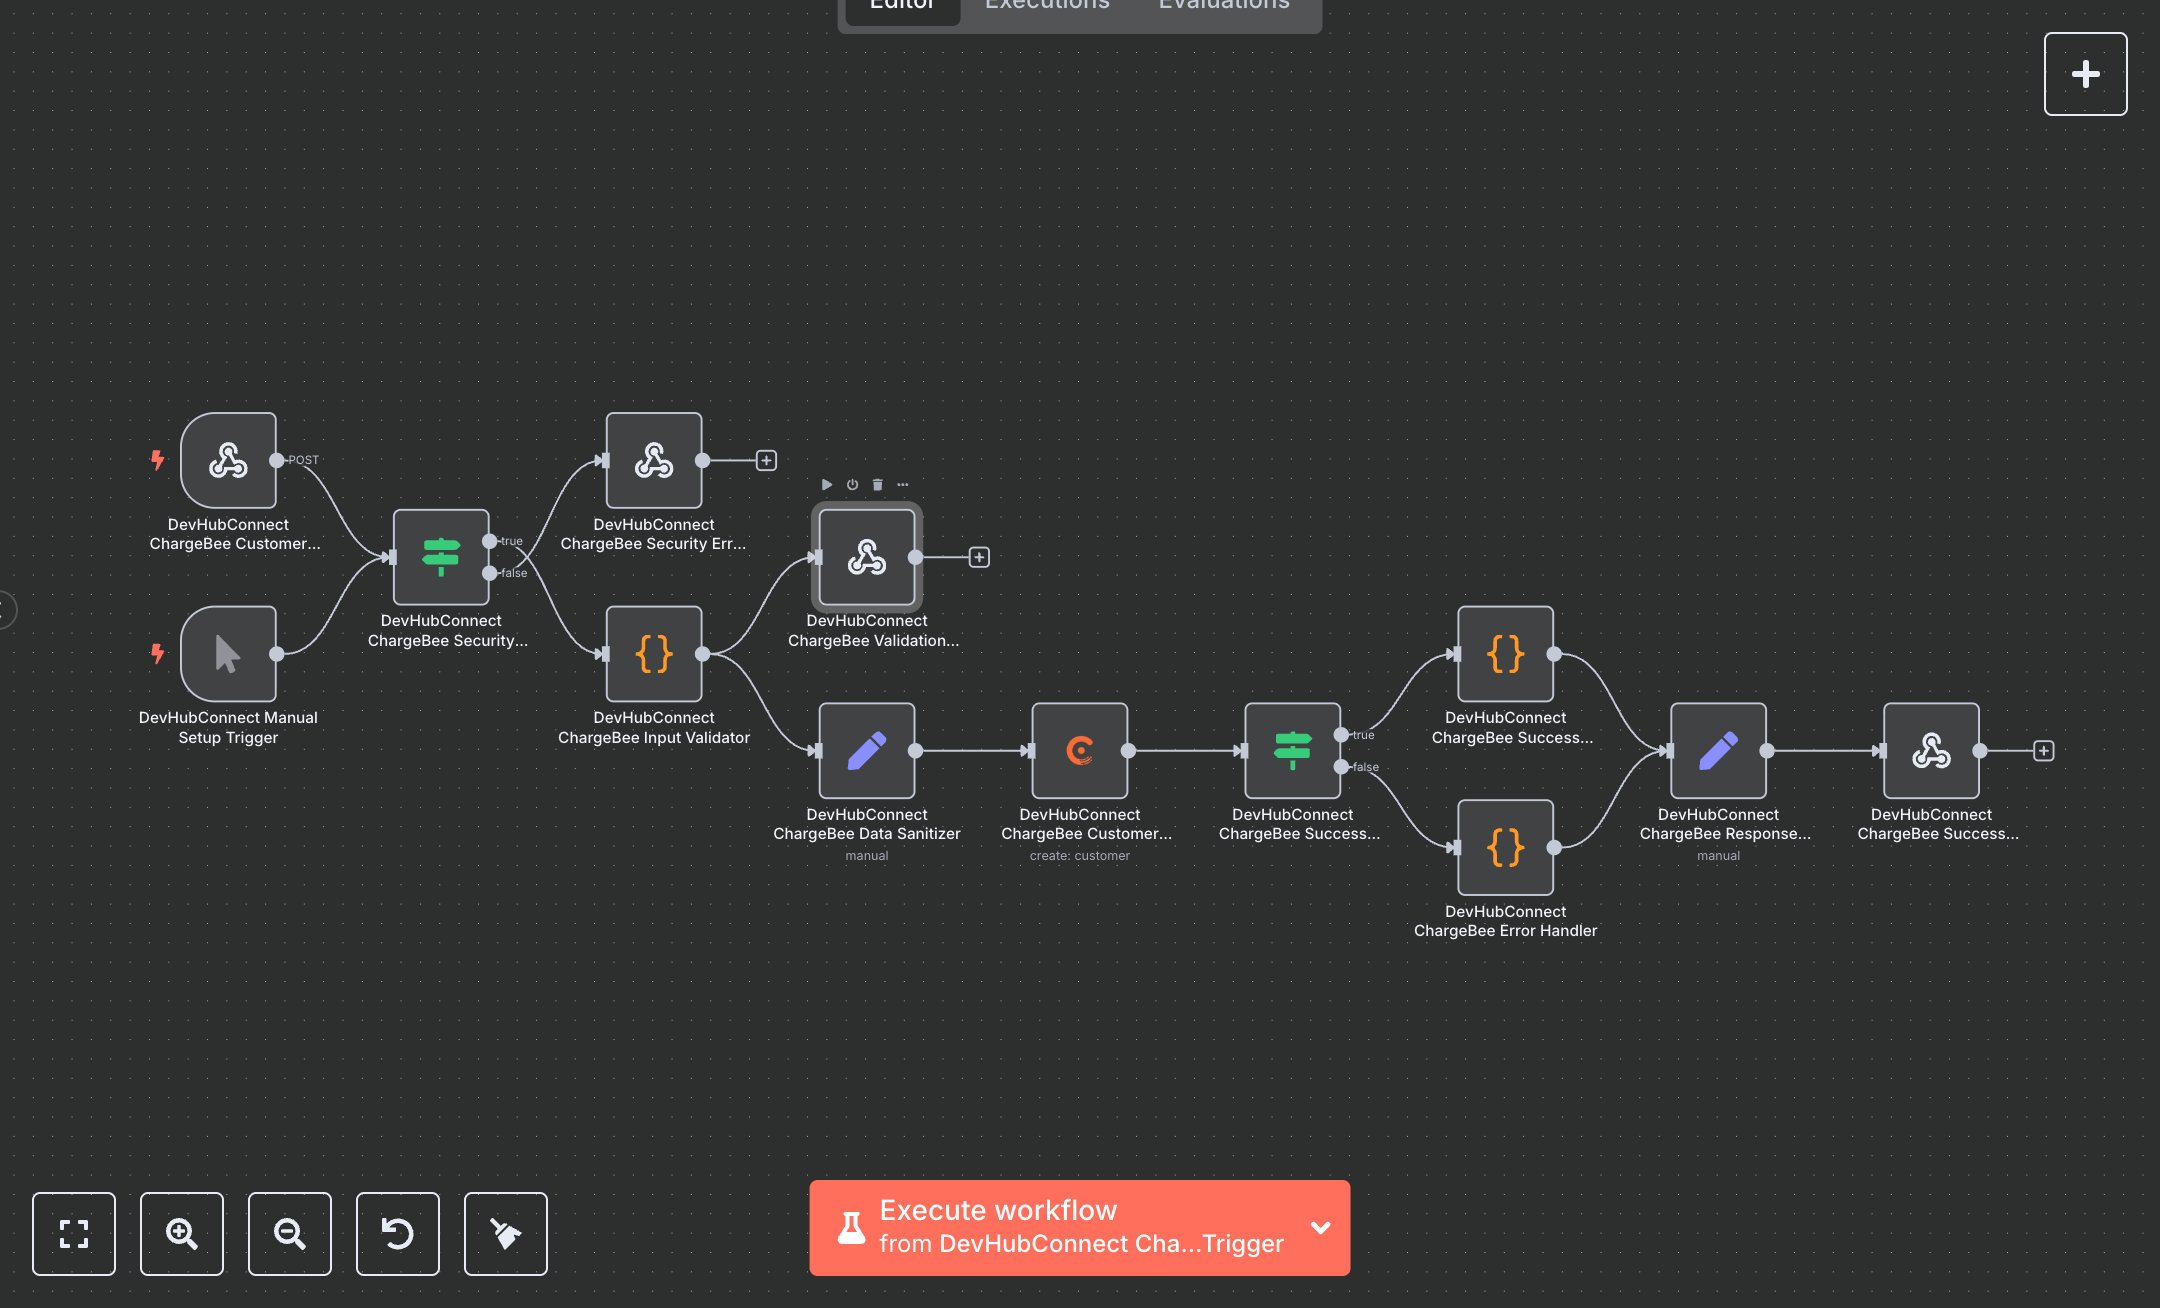Open the DevHubConnect ChargeBee Security Err webhook node

pyautogui.click(x=653, y=461)
